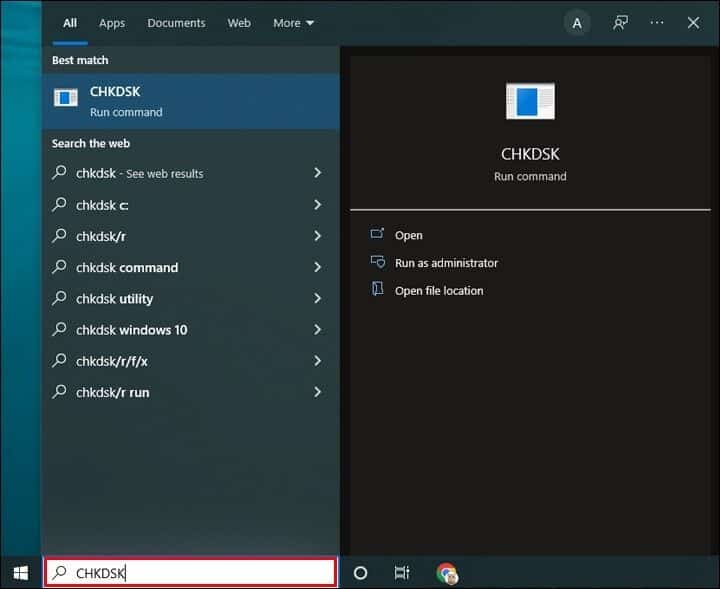Expand arrow next to 'chkdsk c:'

(x=317, y=204)
